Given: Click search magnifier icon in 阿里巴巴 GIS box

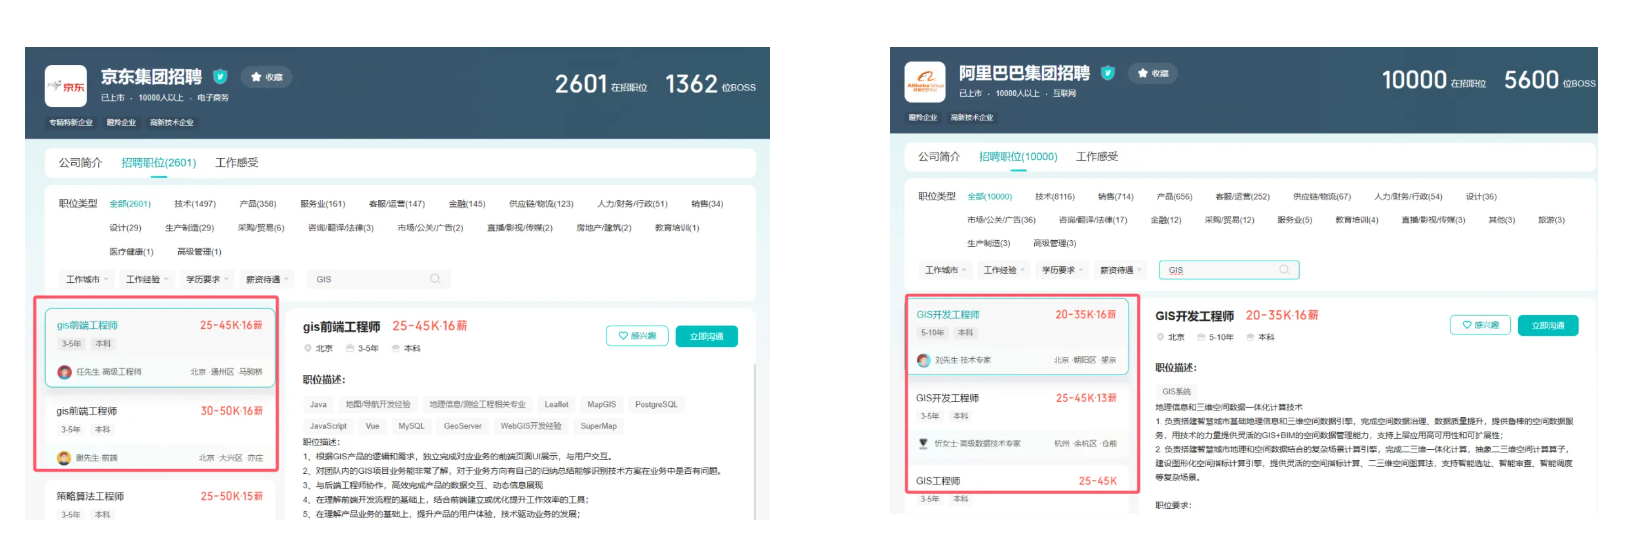Looking at the screenshot, I should (1285, 270).
